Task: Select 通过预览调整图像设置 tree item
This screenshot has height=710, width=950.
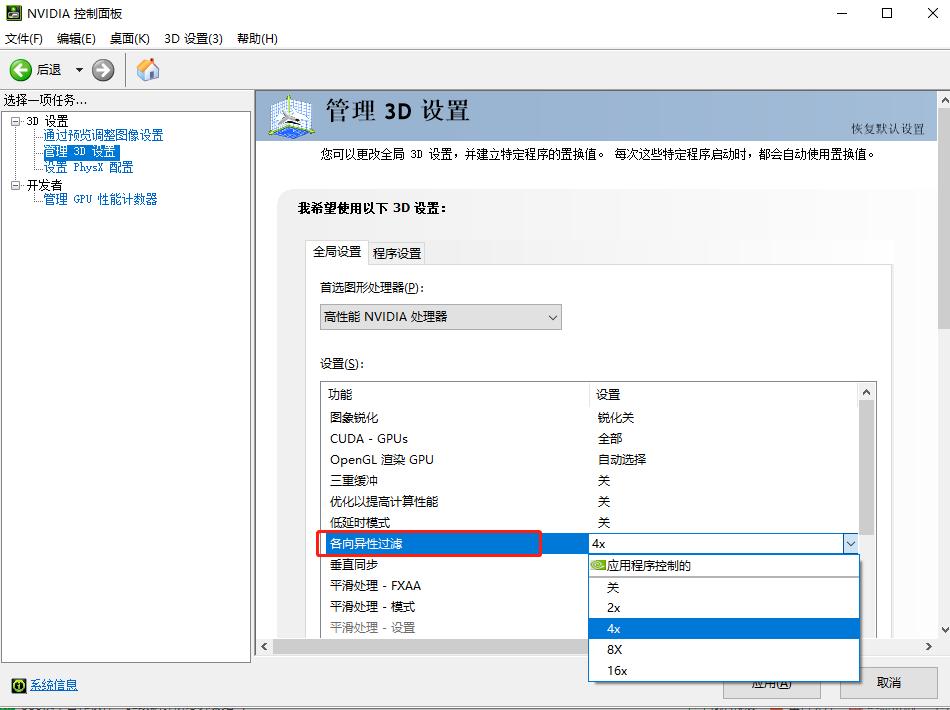Action: (101, 135)
